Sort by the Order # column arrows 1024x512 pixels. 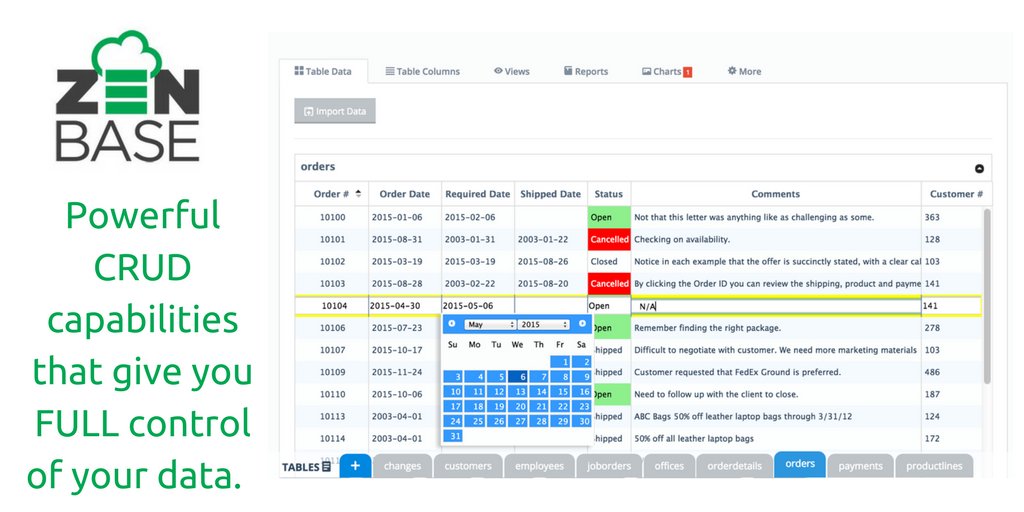[x=358, y=193]
